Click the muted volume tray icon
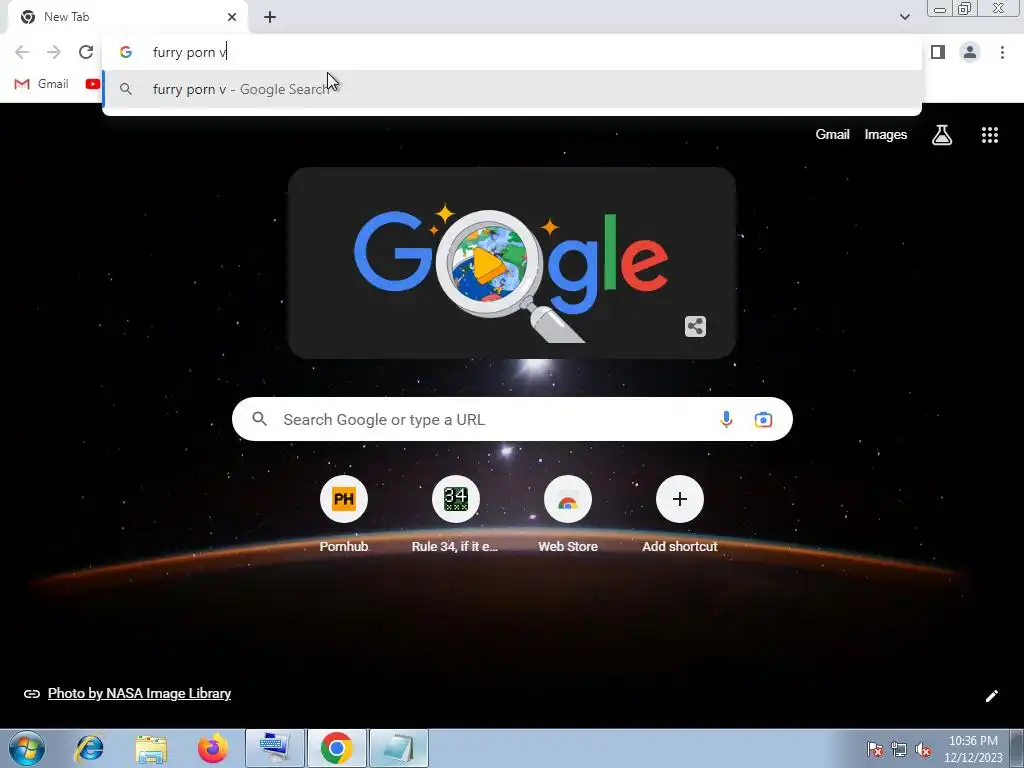The image size is (1024, 768). pyautogui.click(x=923, y=749)
